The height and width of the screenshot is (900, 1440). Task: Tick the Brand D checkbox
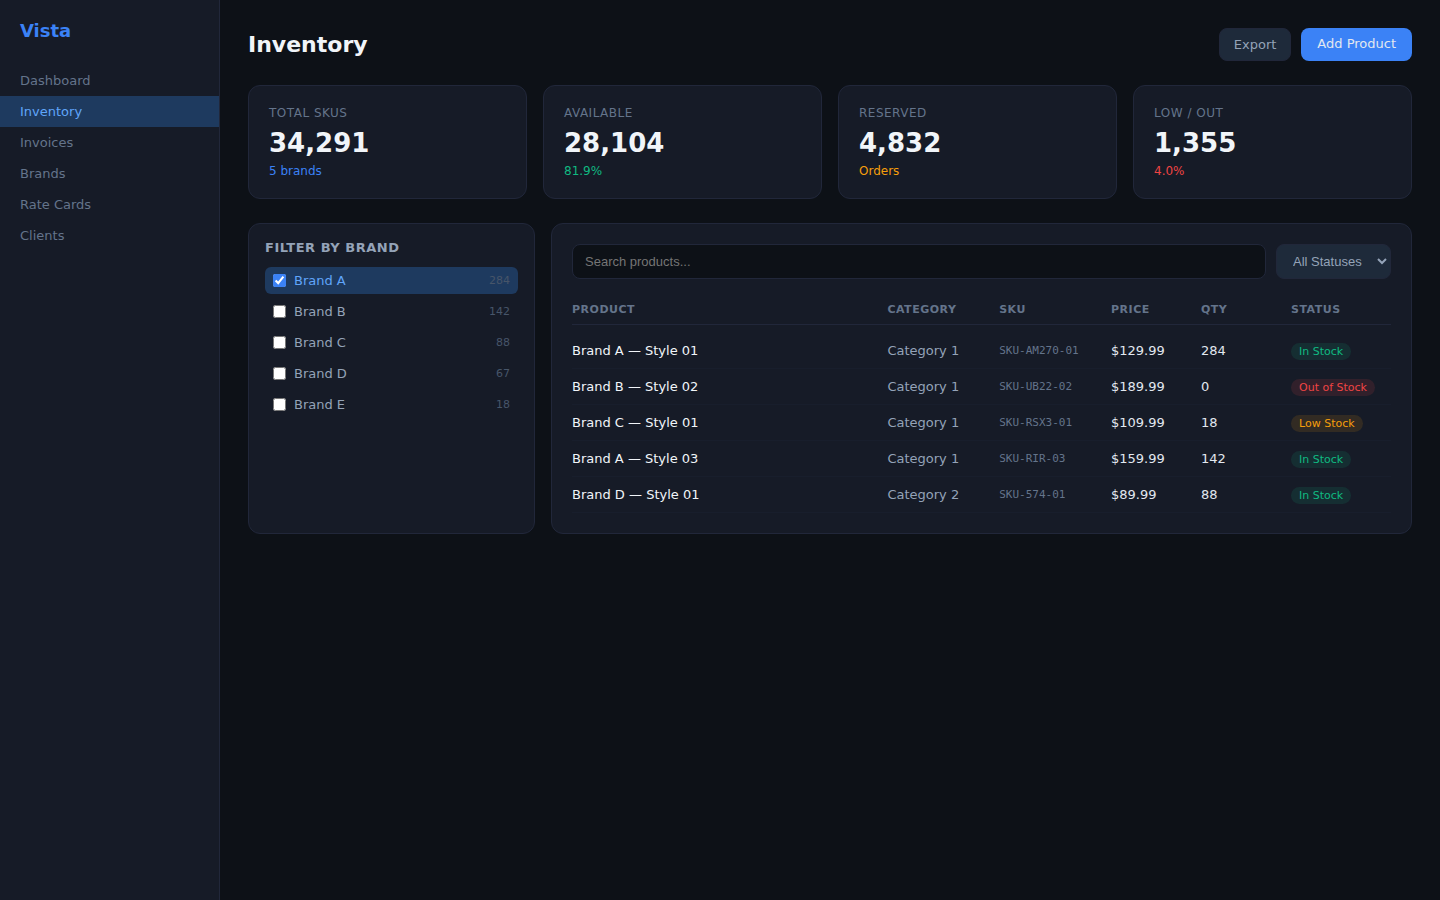[280, 374]
